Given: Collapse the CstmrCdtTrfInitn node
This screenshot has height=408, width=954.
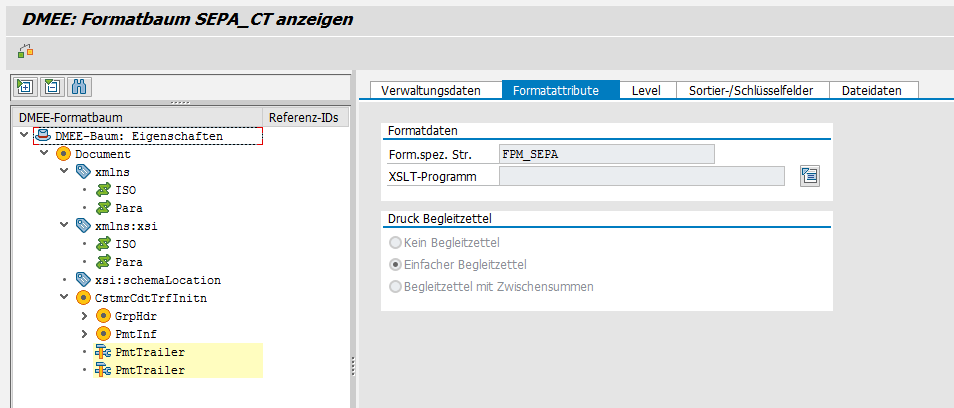Looking at the screenshot, I should tap(64, 298).
